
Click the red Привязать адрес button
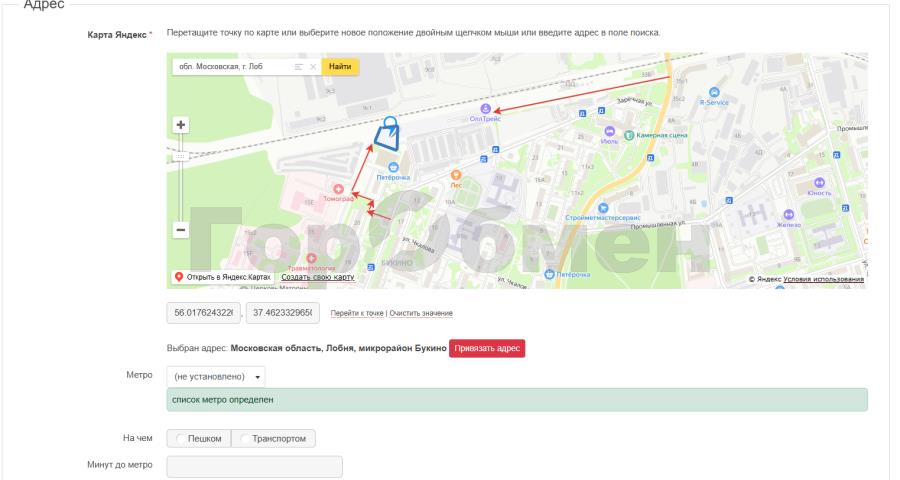487,348
